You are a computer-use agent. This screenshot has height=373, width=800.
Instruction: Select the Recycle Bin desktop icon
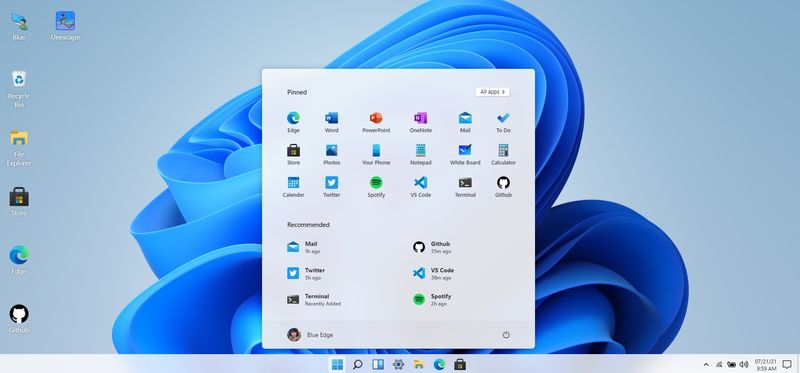pyautogui.click(x=19, y=89)
